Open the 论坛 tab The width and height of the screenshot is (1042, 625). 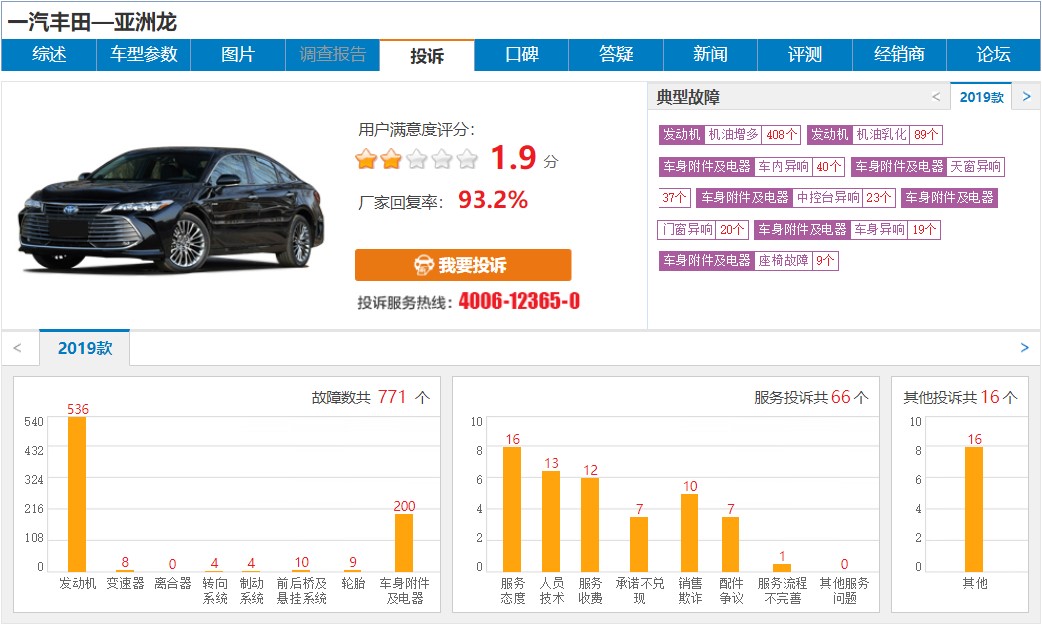[993, 57]
